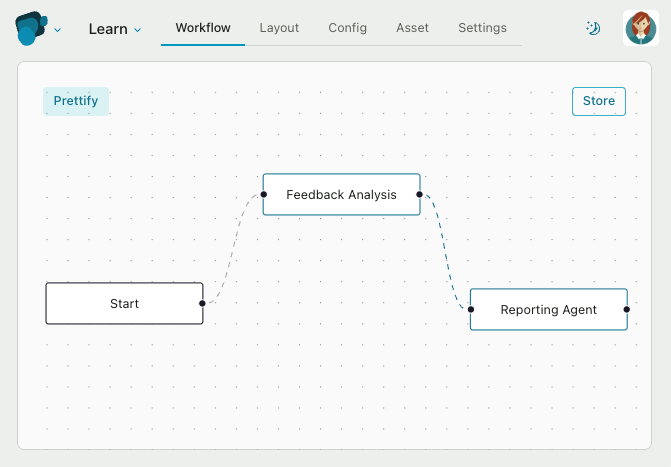Toggle dark mode with moon icon

click(593, 28)
